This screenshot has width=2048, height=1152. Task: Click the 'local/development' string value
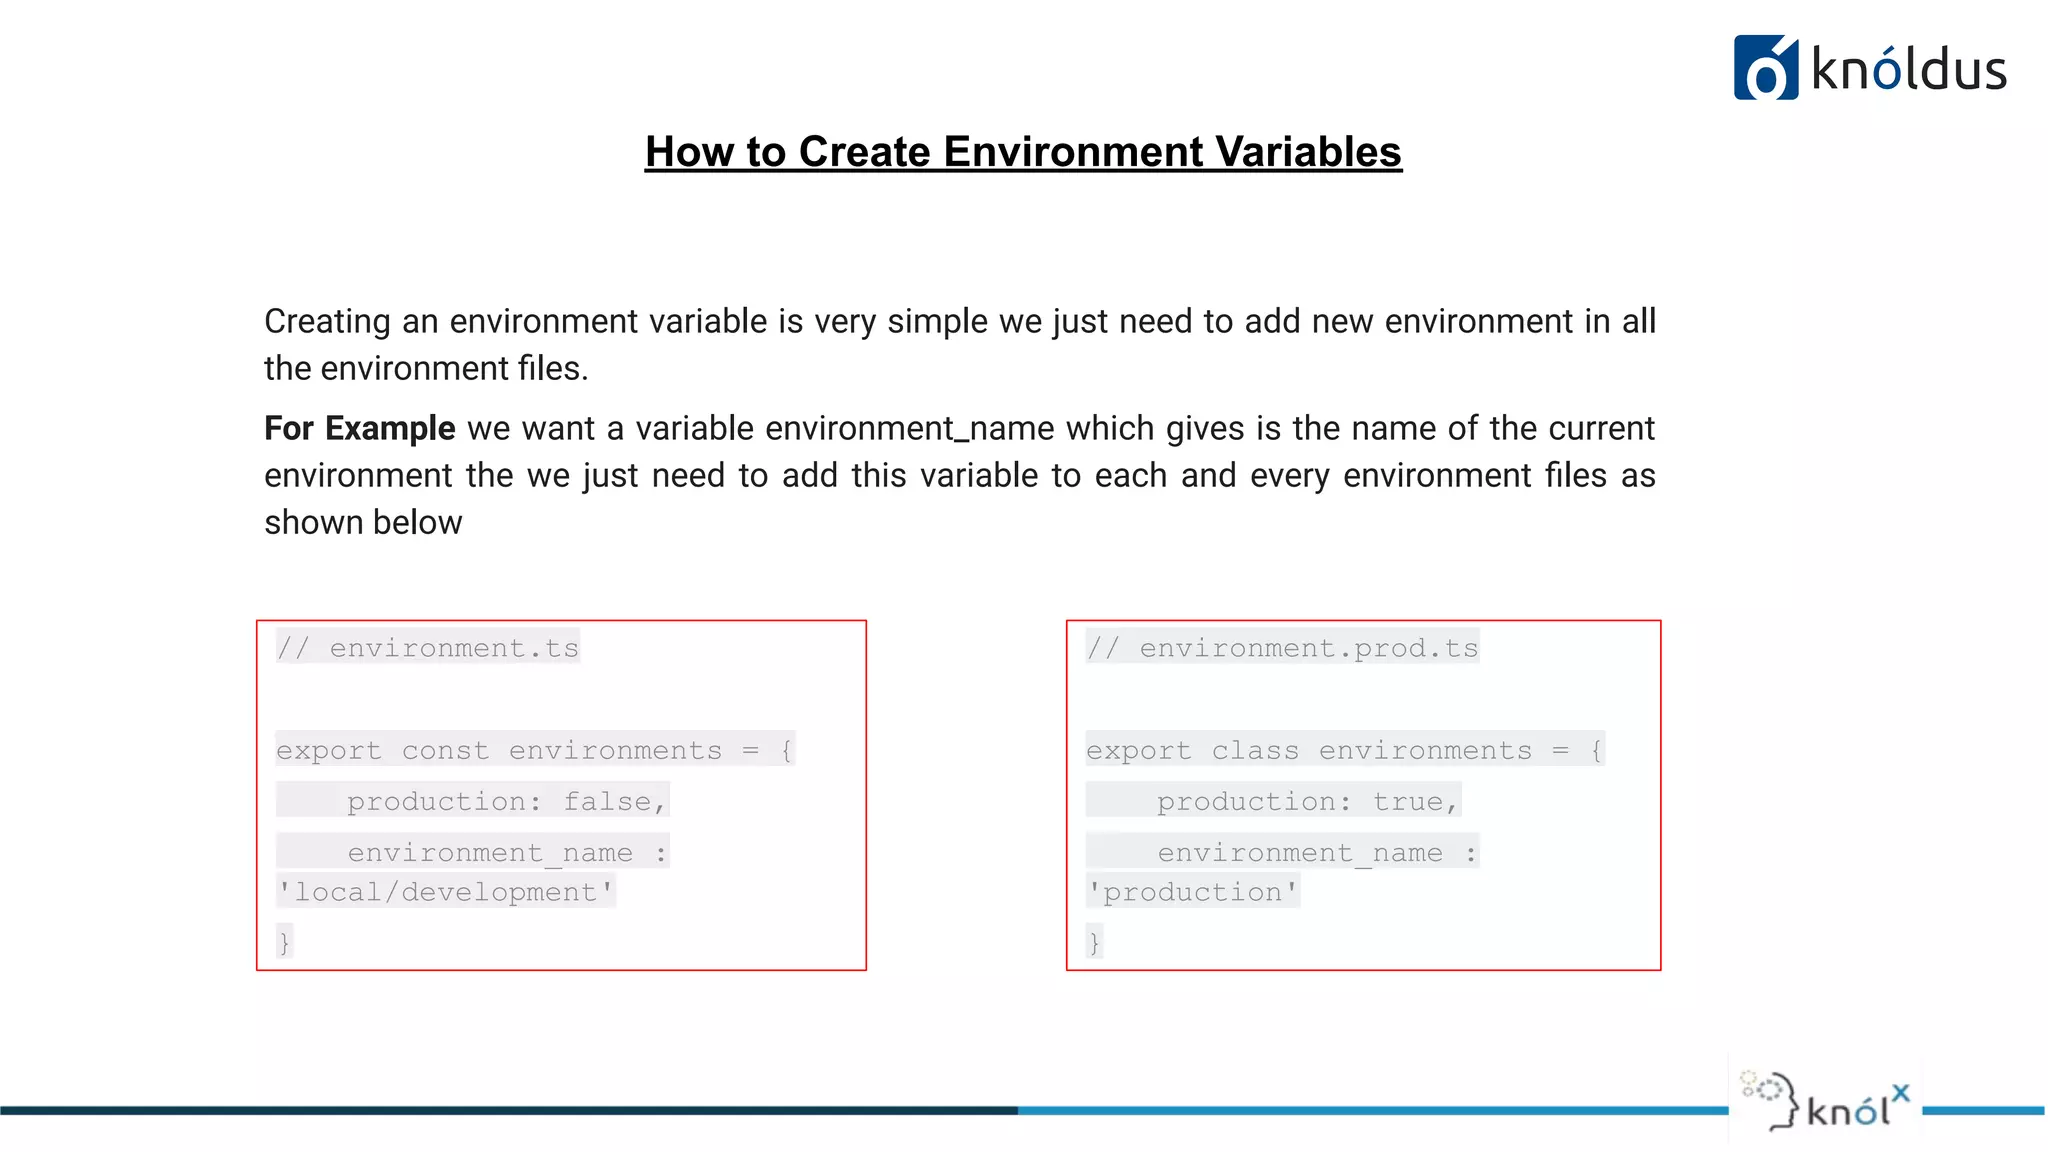(446, 891)
